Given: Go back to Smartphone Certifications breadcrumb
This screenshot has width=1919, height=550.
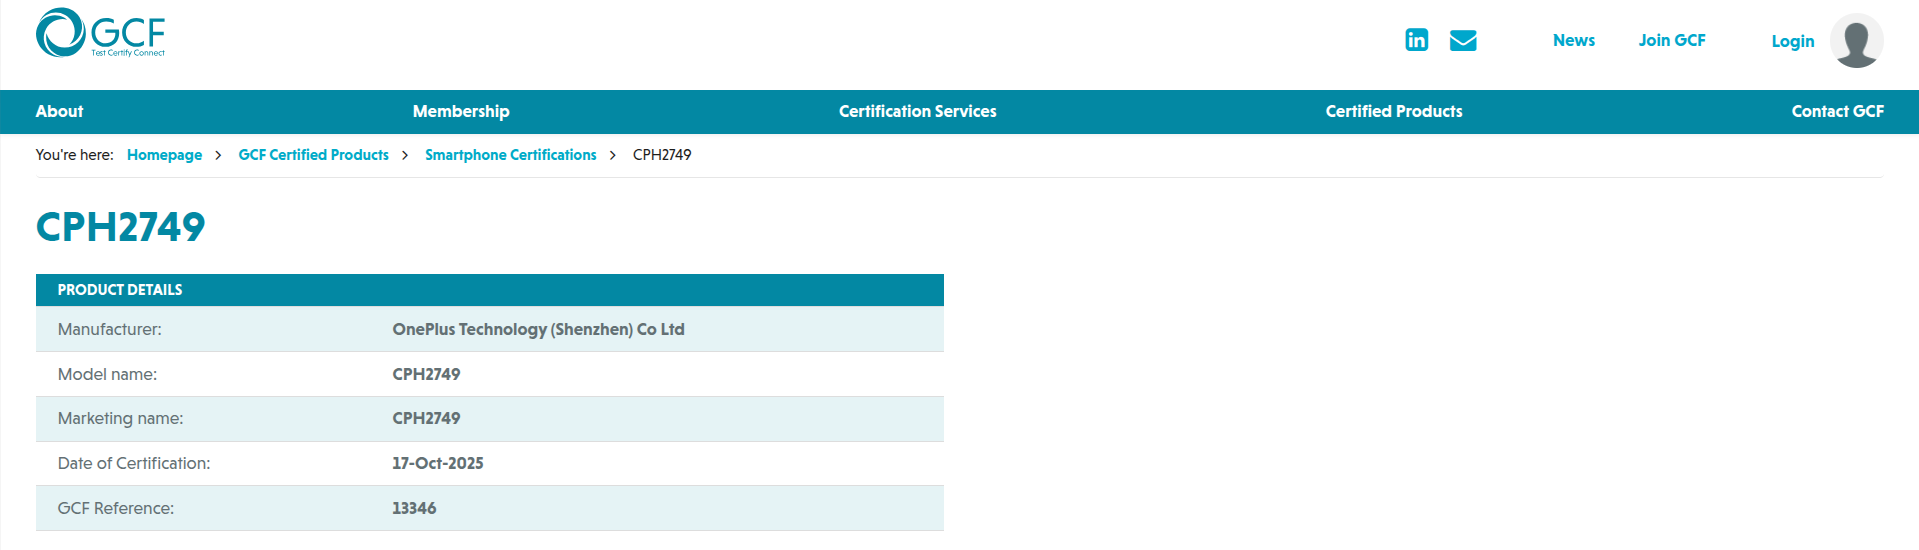Looking at the screenshot, I should click(x=510, y=155).
